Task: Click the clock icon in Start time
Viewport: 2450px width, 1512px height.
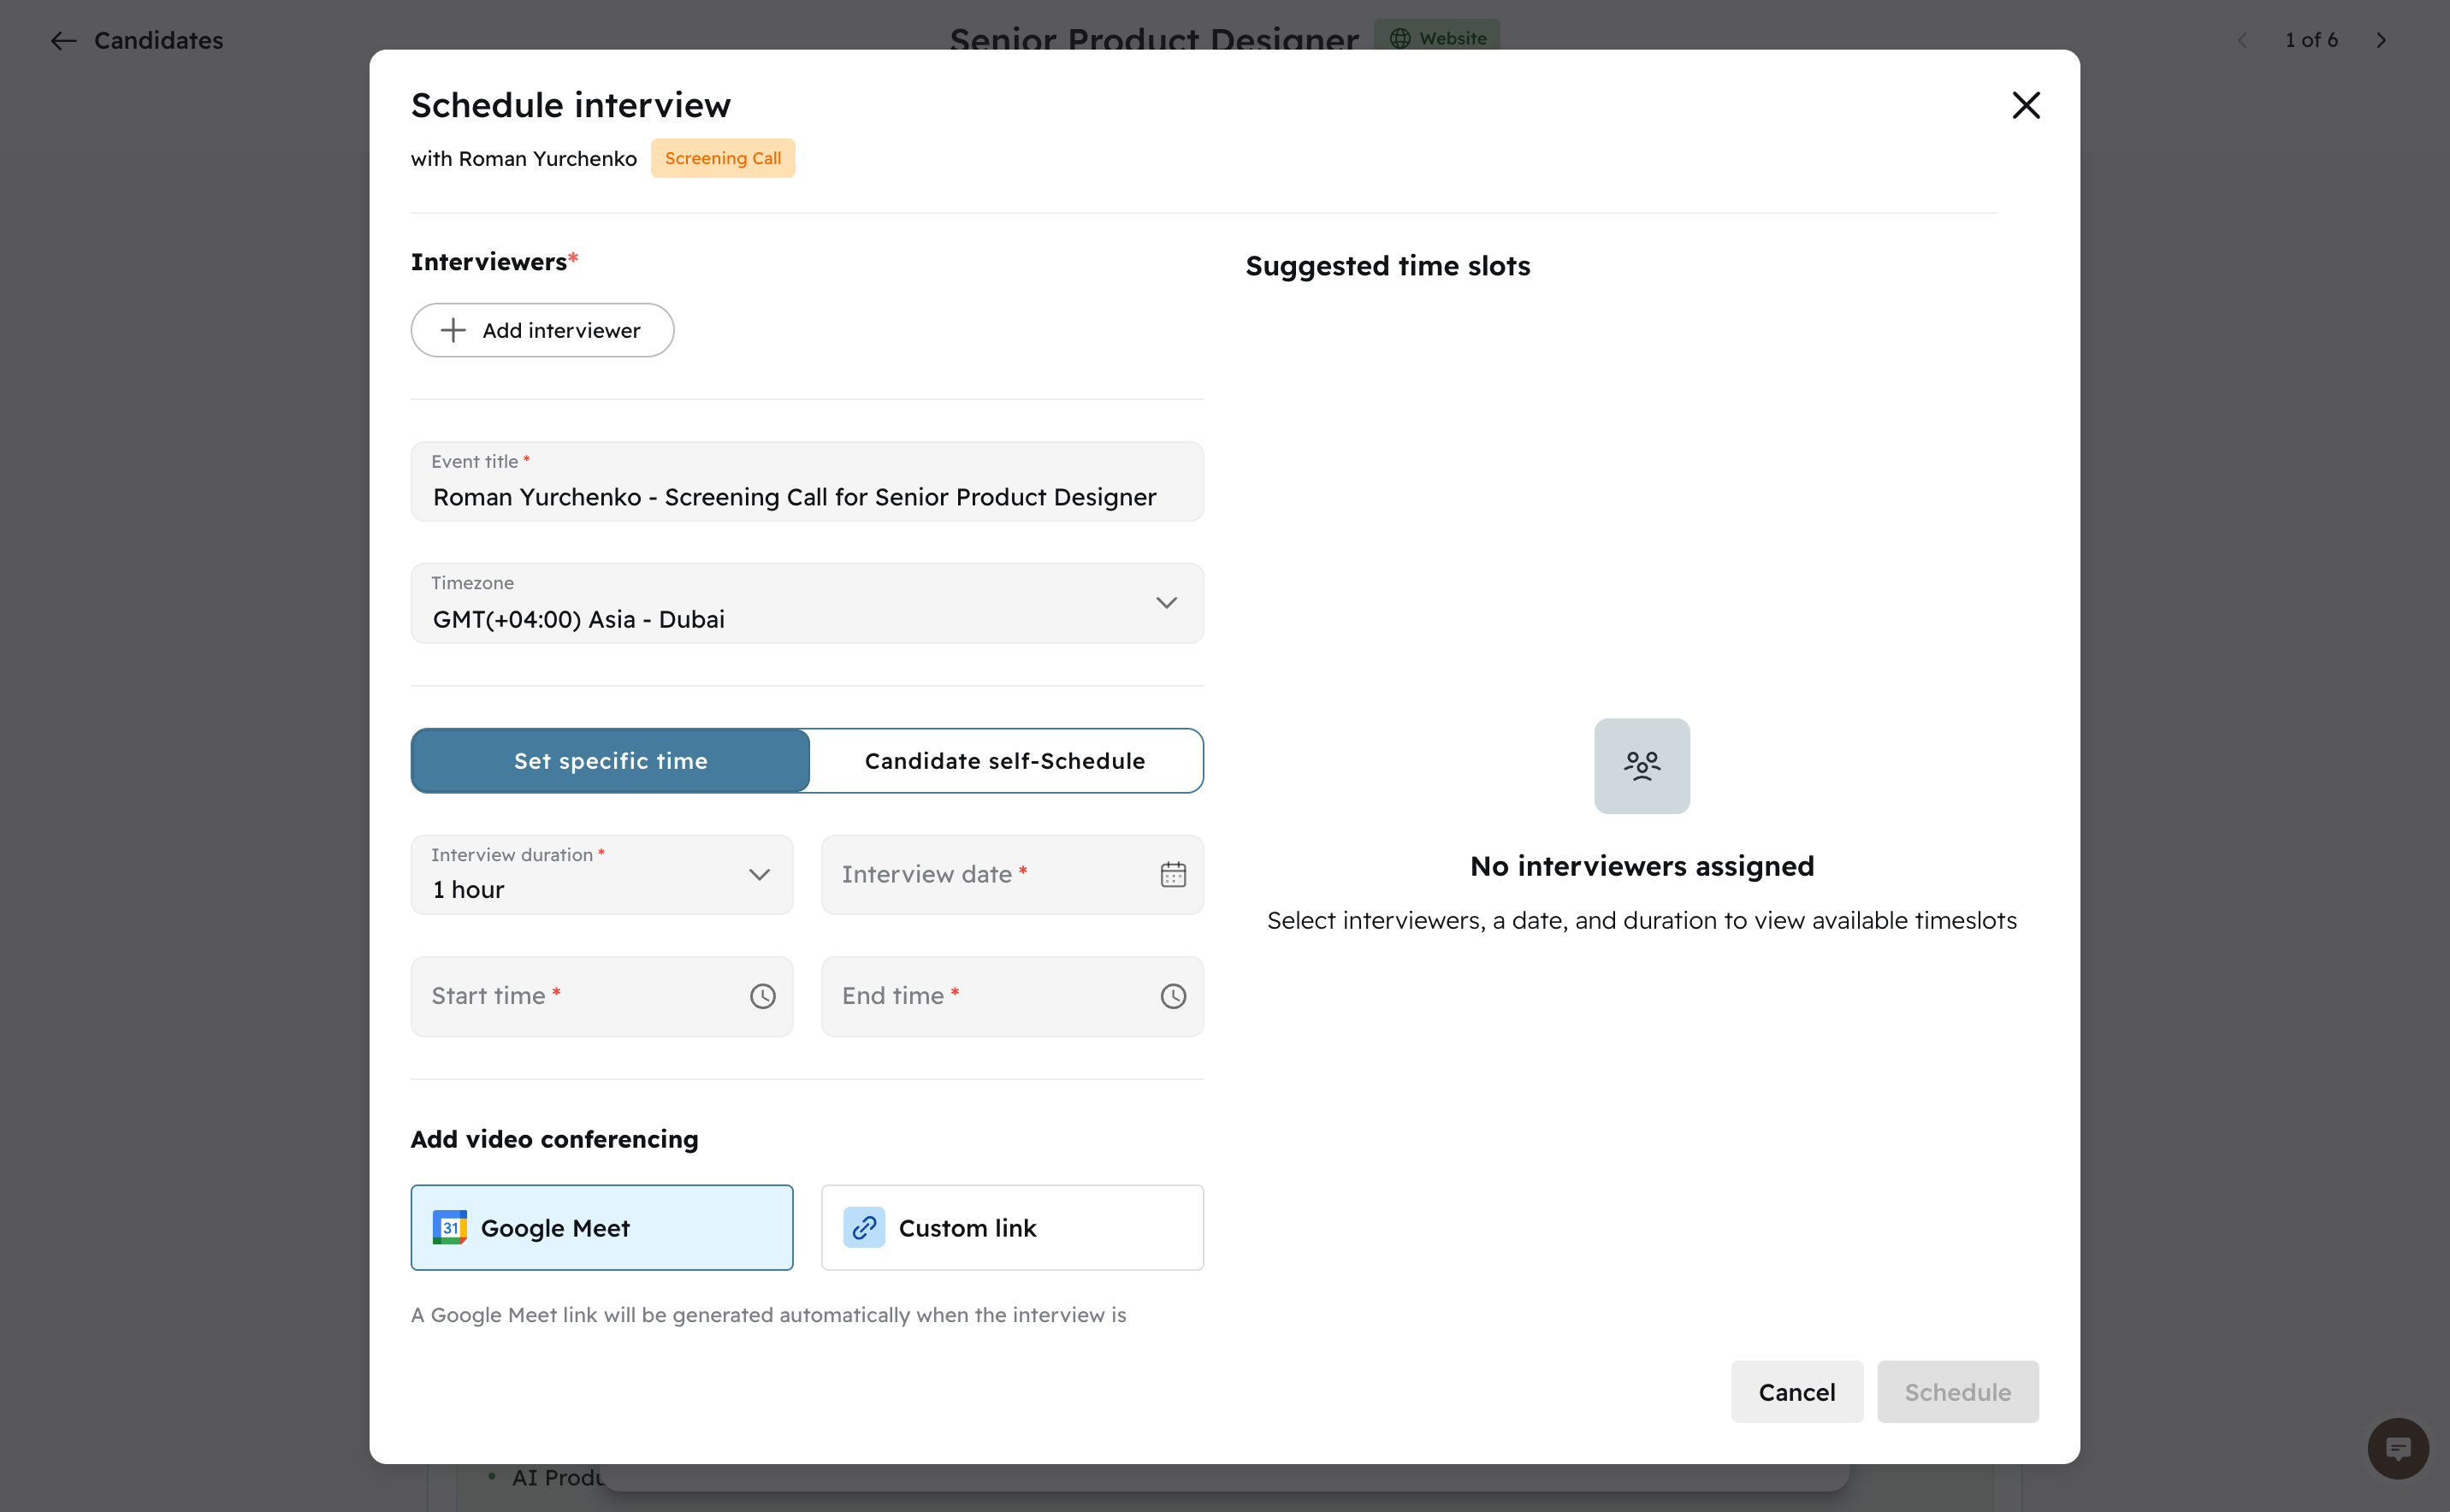Action: tap(763, 996)
